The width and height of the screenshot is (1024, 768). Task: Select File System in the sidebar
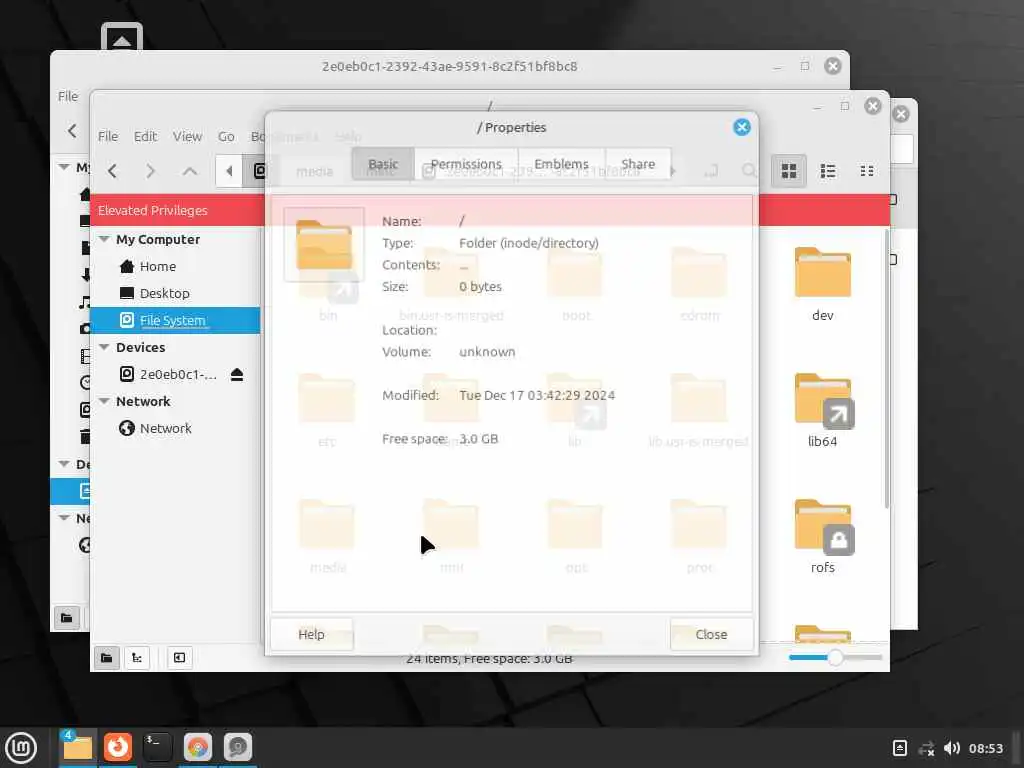click(175, 320)
